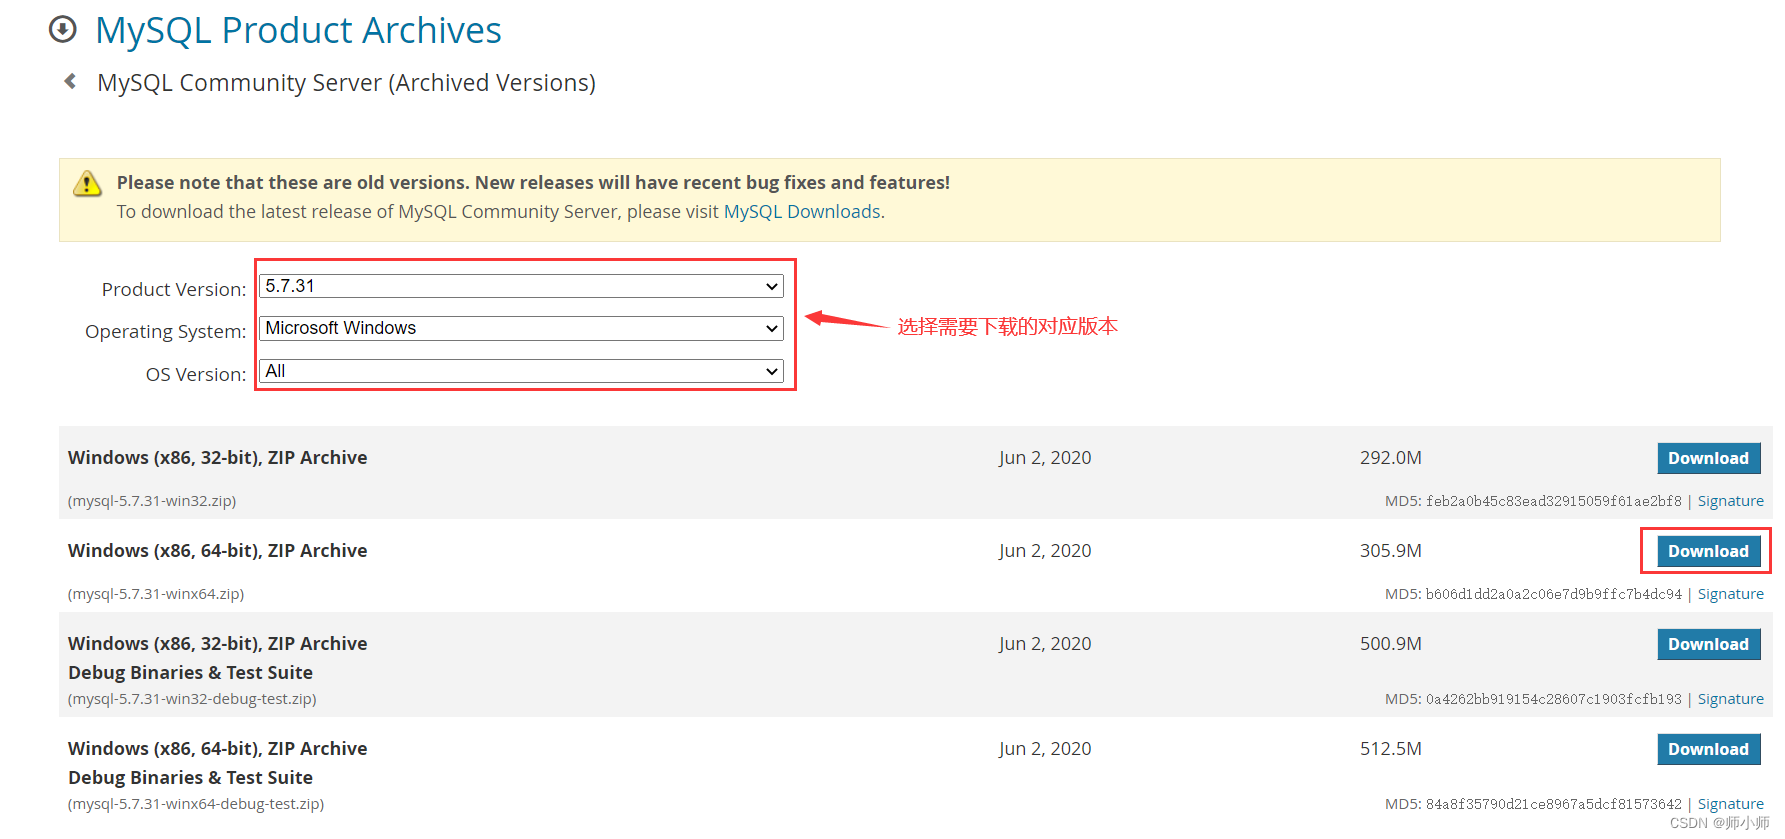Click the 500.9M file size value
Image resolution: width=1785 pixels, height=839 pixels.
tap(1390, 644)
